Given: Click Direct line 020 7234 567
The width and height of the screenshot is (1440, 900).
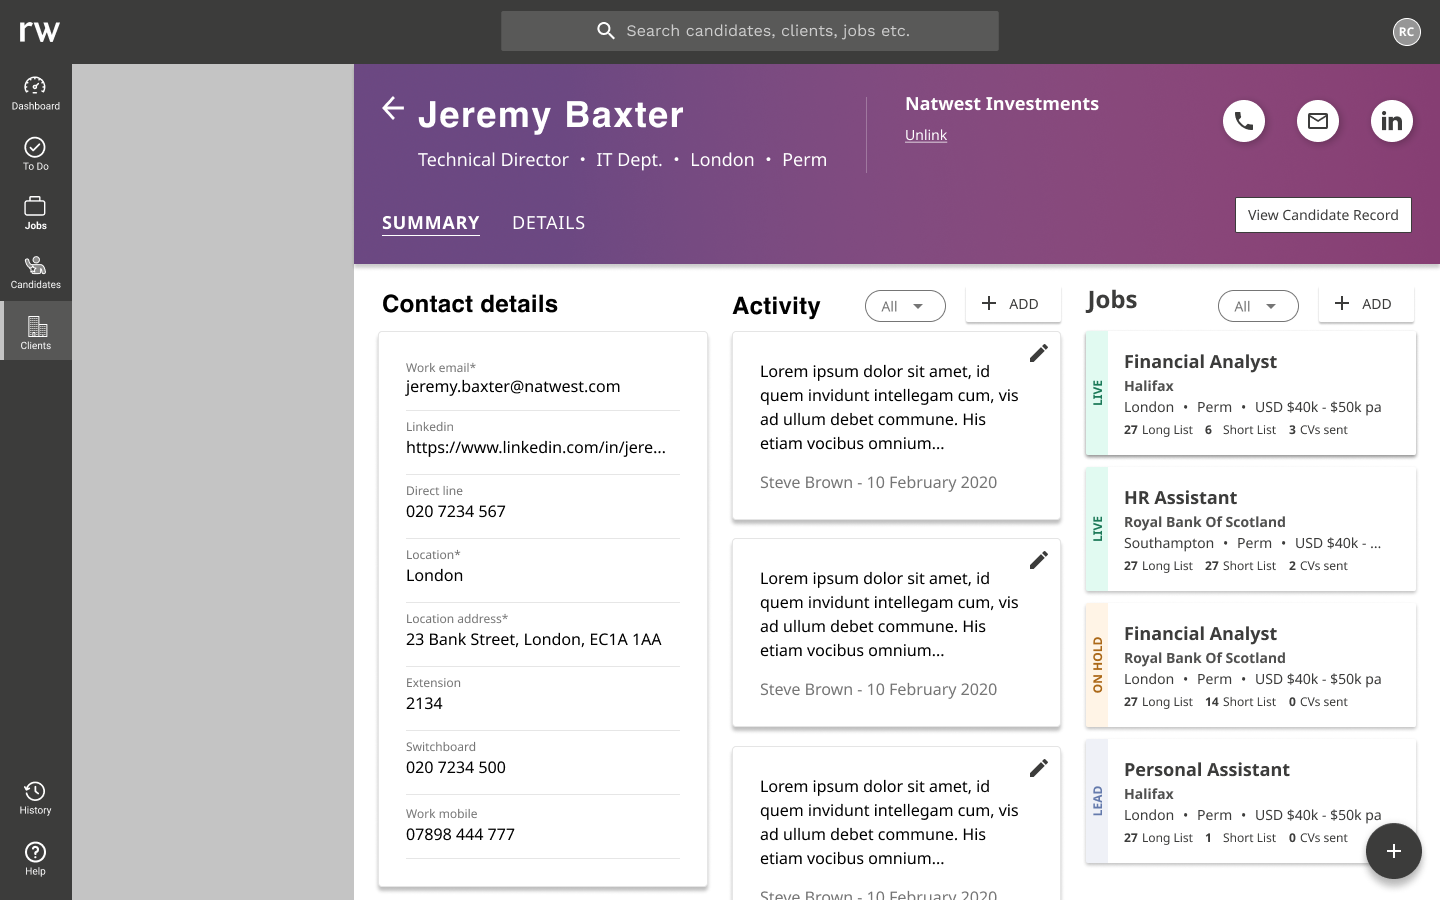Looking at the screenshot, I should 456,512.
